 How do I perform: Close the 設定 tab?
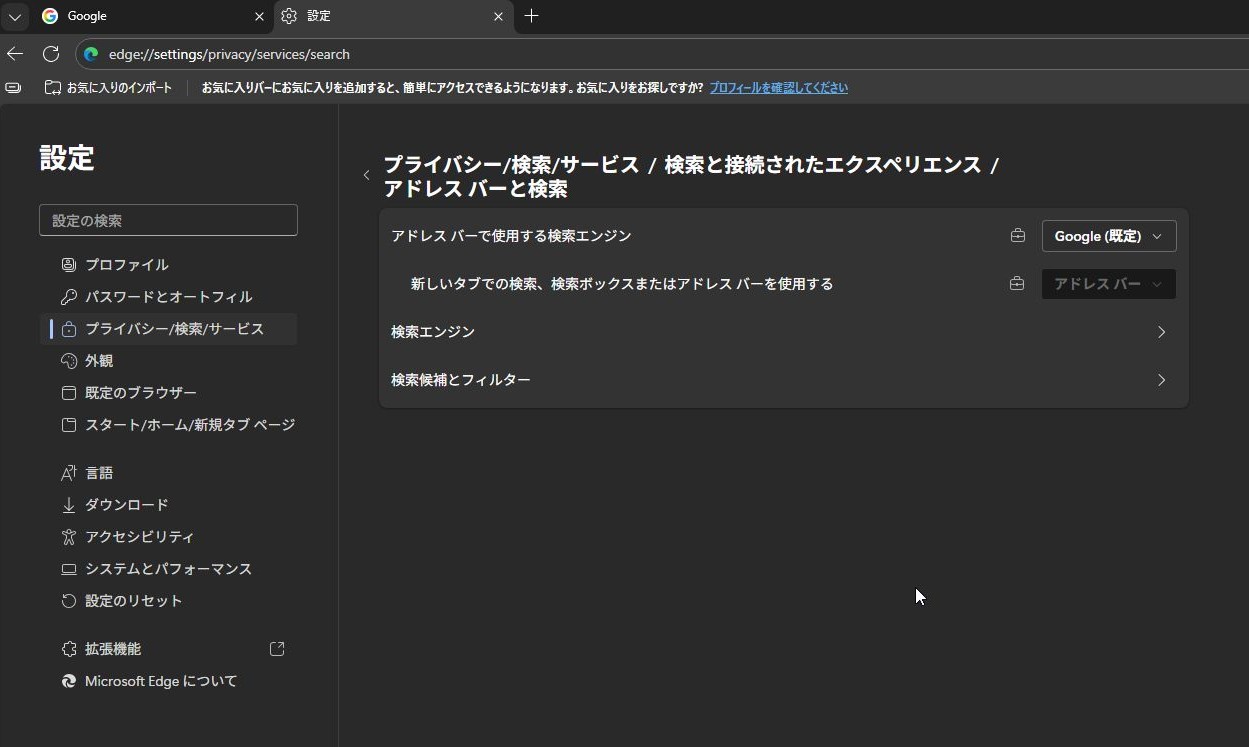point(498,16)
